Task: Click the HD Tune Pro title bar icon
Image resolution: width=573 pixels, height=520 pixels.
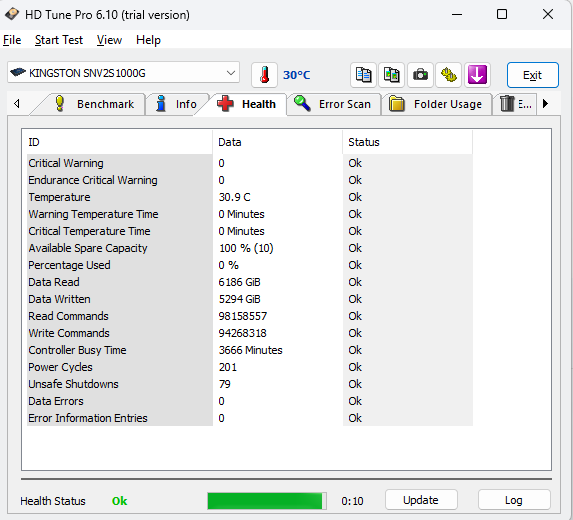Action: (x=12, y=14)
